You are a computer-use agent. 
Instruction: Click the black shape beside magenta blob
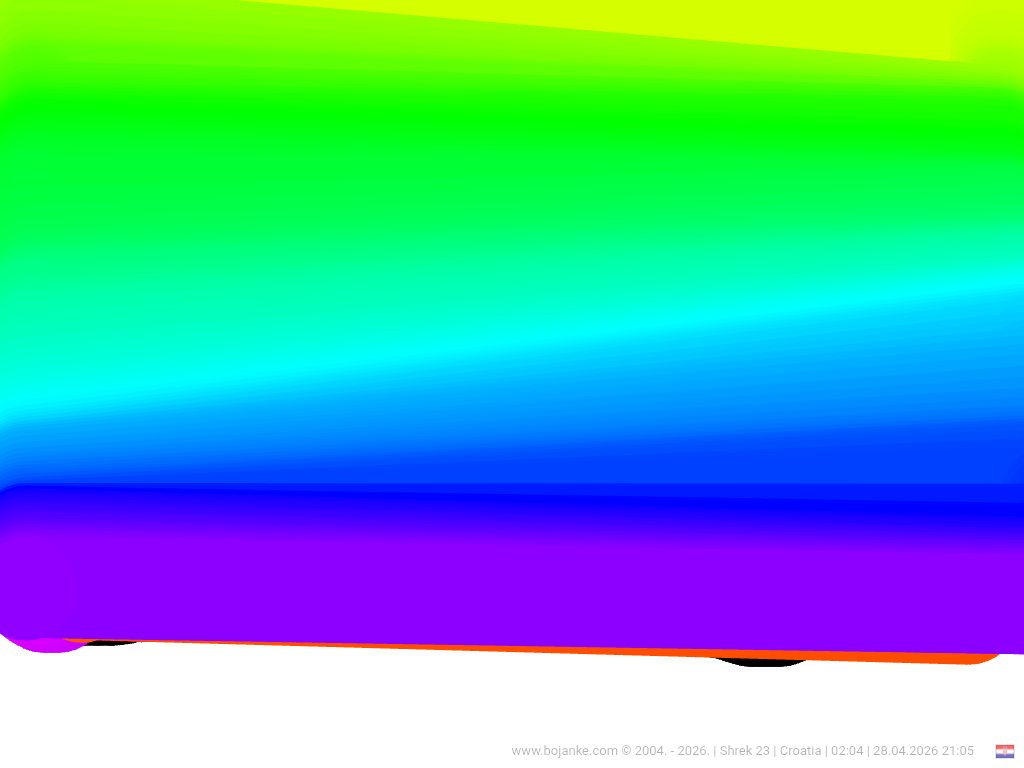(108, 641)
